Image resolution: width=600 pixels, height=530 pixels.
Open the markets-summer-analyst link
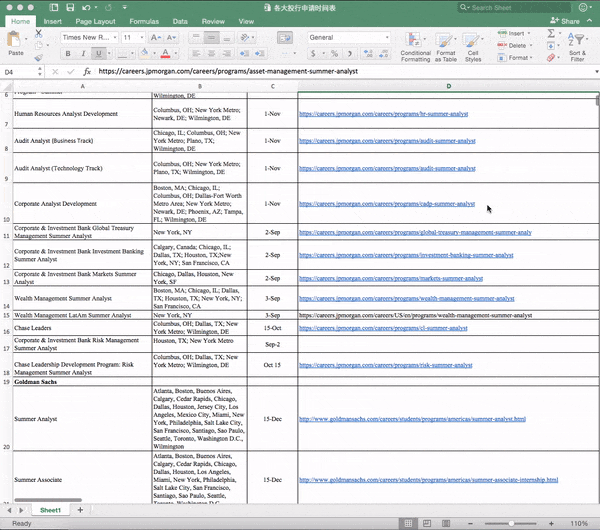(391, 279)
